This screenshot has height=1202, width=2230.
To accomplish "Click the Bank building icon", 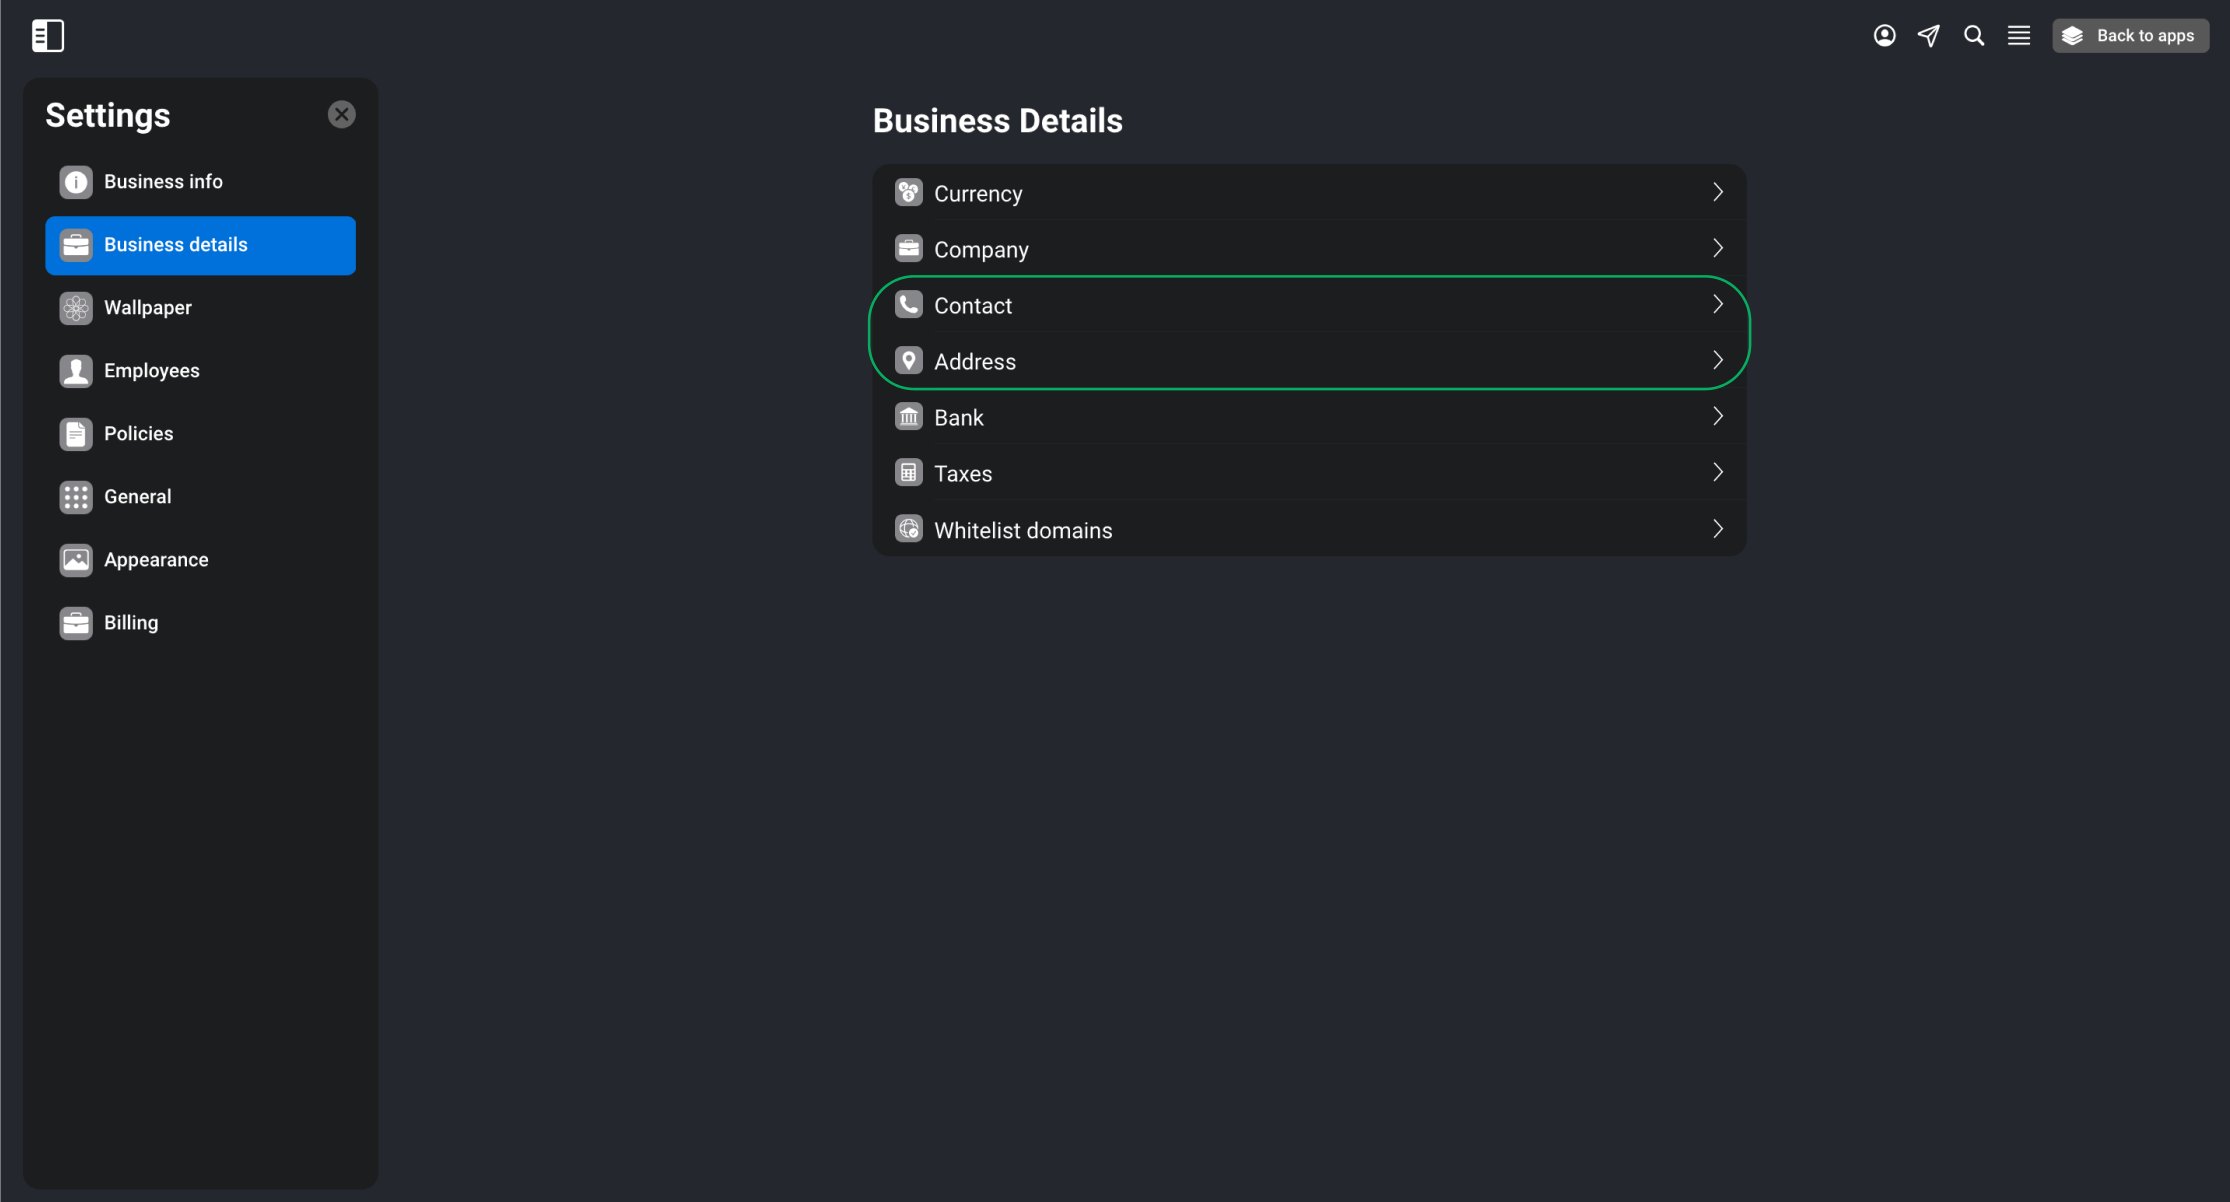I will (x=908, y=416).
